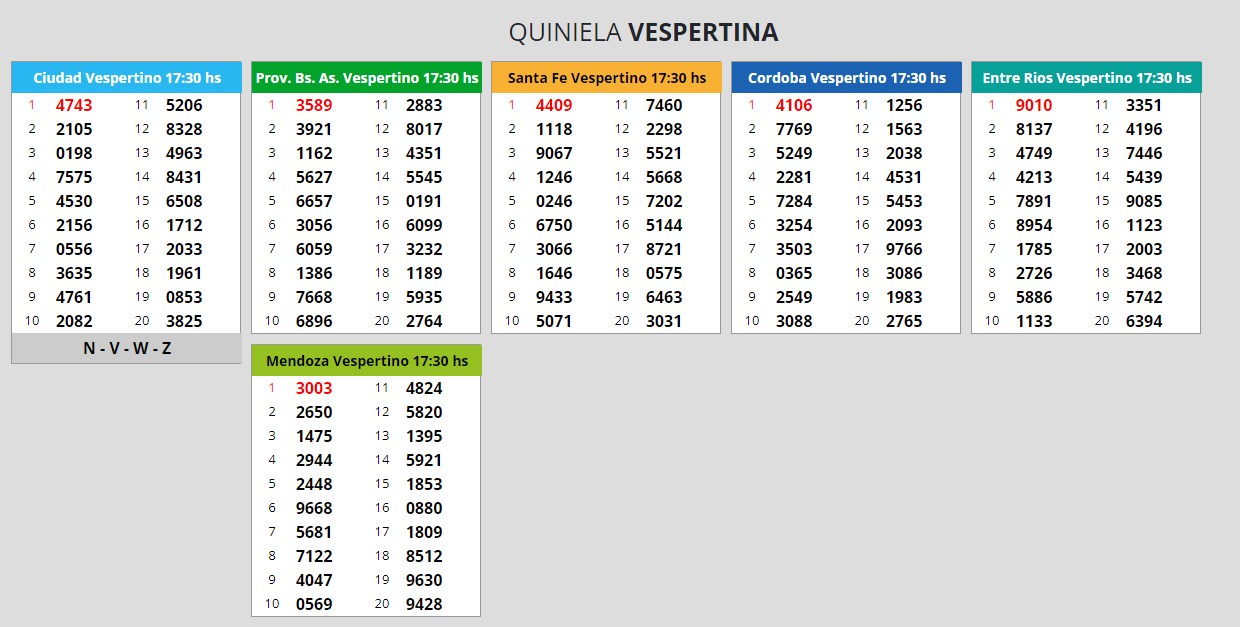Click Mendoza first prize number 3003

[x=314, y=388]
